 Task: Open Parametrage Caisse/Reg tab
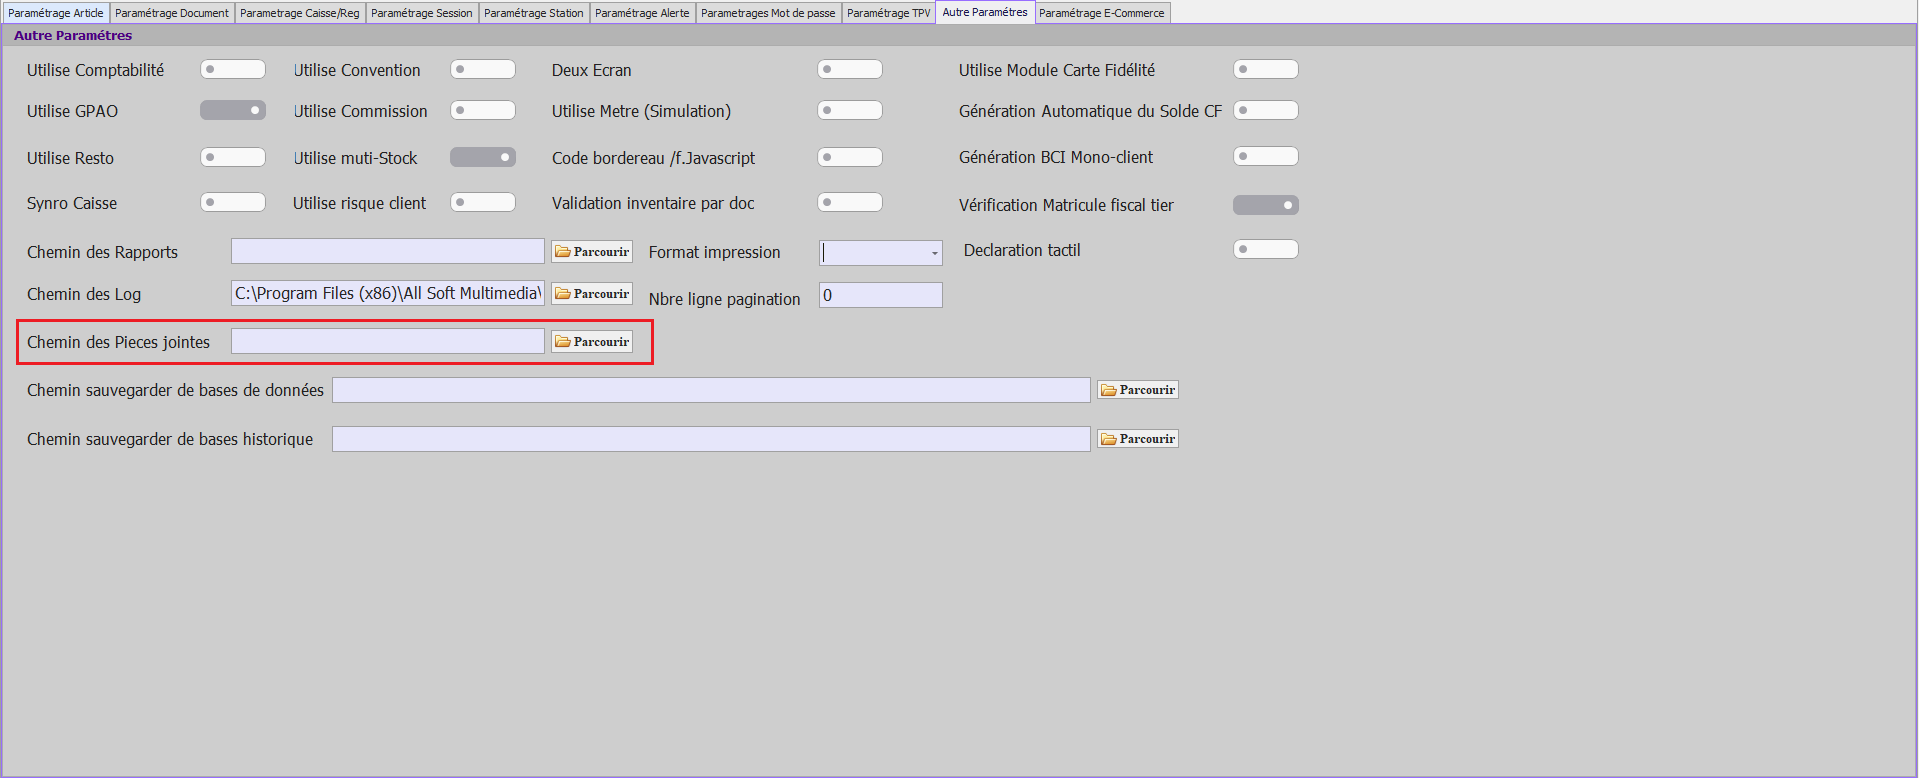coord(300,13)
